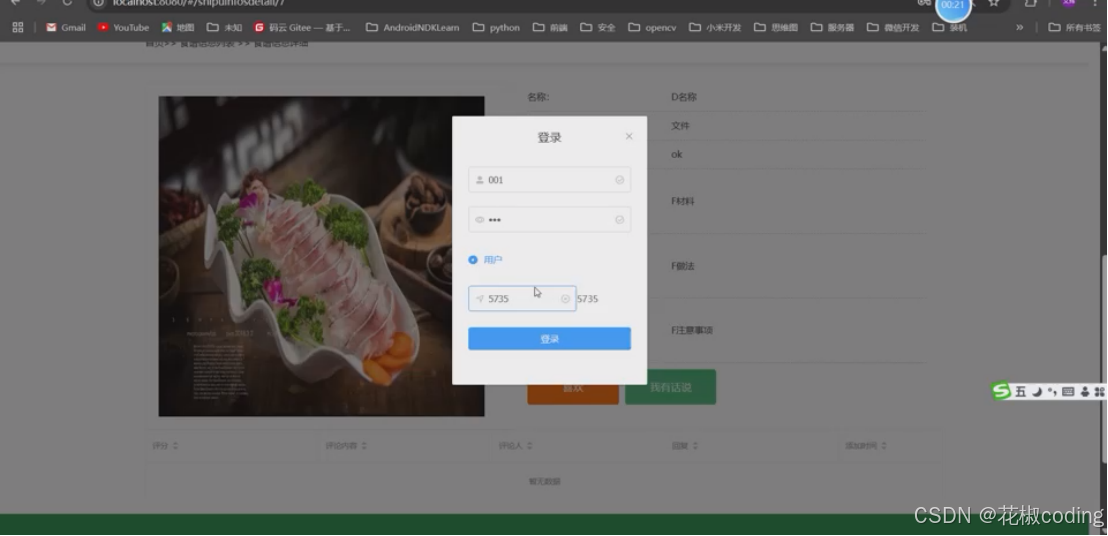Open the soft keyboard from IME toolbar
1108x536 pixels.
pyautogui.click(x=1068, y=391)
